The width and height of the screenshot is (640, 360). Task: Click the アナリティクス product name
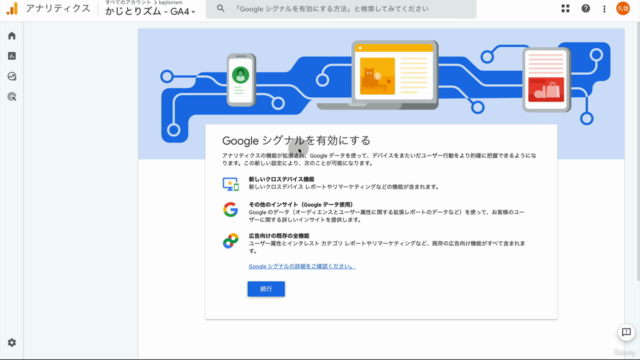click(58, 9)
